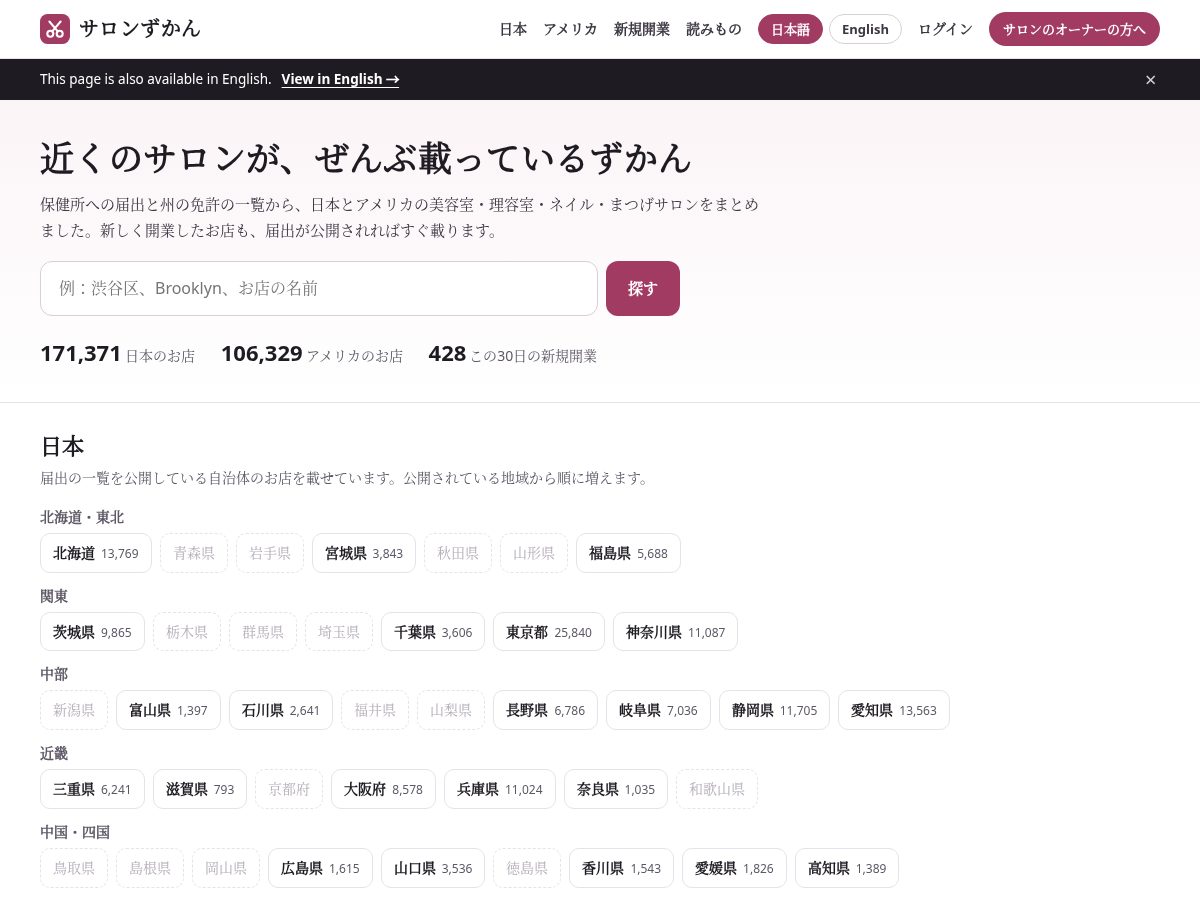This screenshot has width=1200, height=900.
Task: Open 福島県 prefecture listing
Action: click(x=628, y=553)
